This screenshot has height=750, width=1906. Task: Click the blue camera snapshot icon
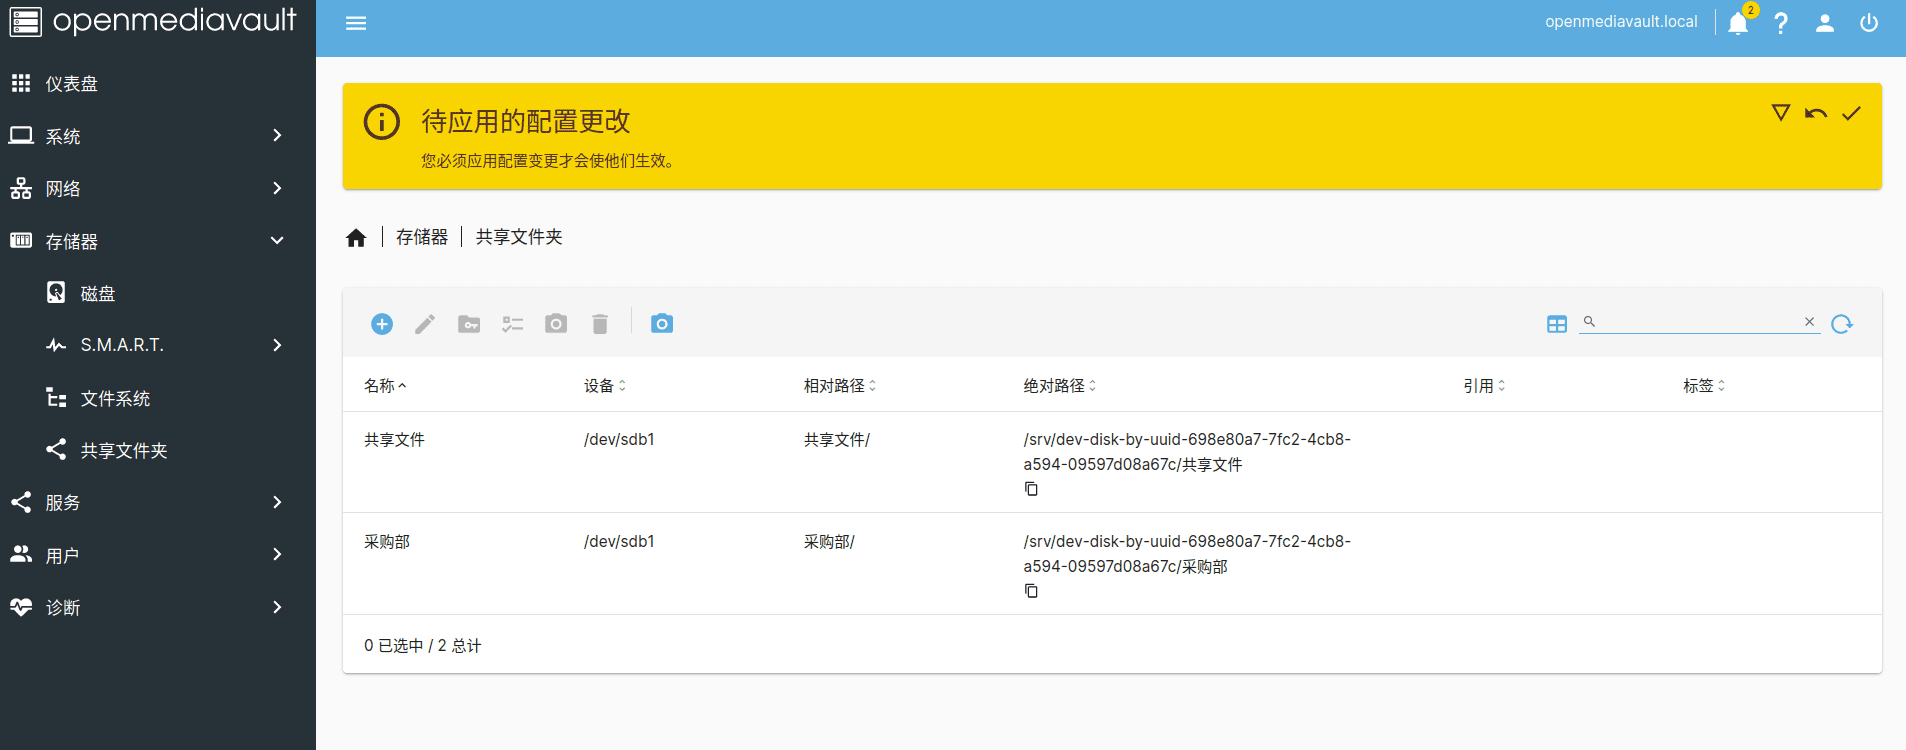tap(662, 324)
